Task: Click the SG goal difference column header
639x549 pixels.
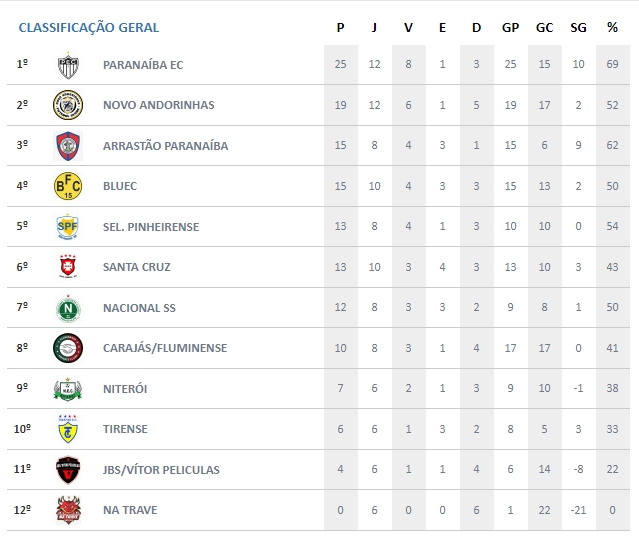Action: [578, 27]
